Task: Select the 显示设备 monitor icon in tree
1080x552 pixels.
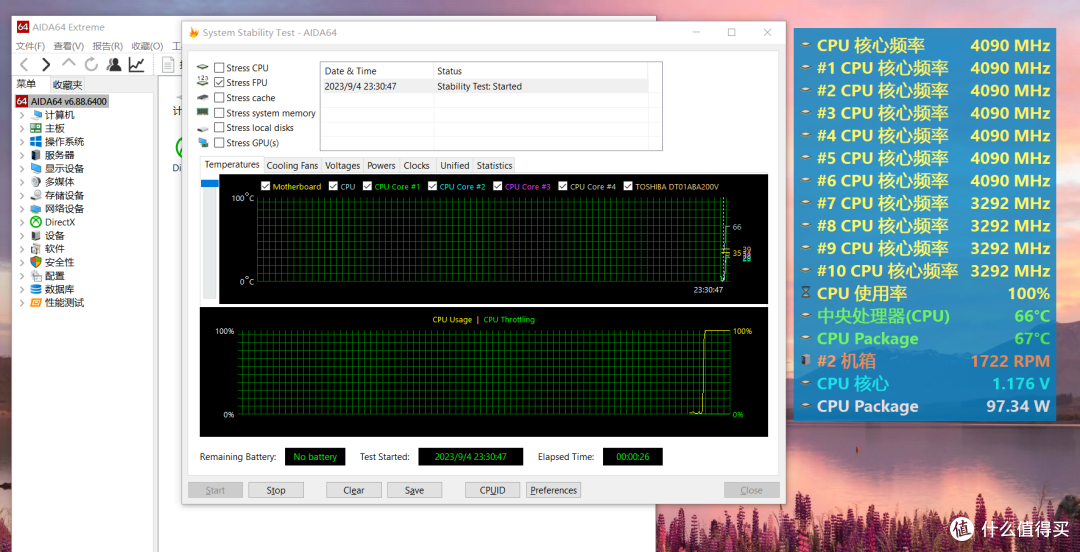Action: pyautogui.click(x=36, y=169)
